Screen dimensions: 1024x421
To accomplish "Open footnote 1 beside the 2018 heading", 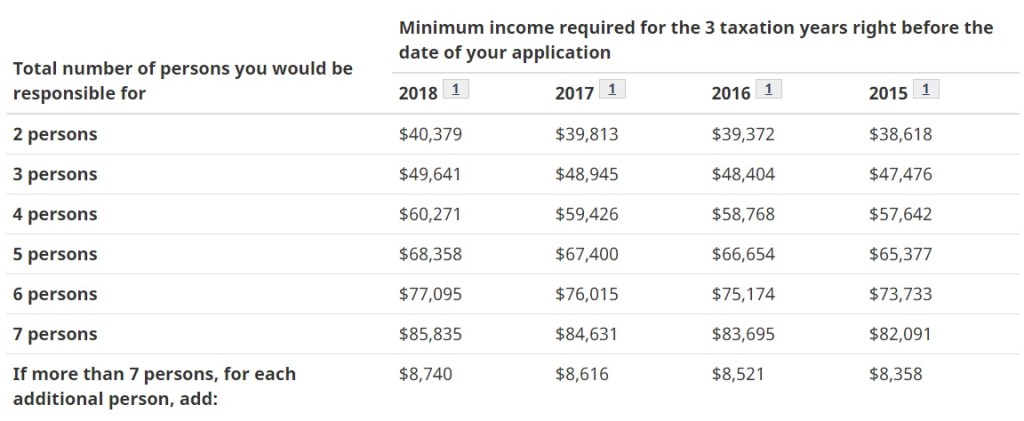I will [456, 90].
